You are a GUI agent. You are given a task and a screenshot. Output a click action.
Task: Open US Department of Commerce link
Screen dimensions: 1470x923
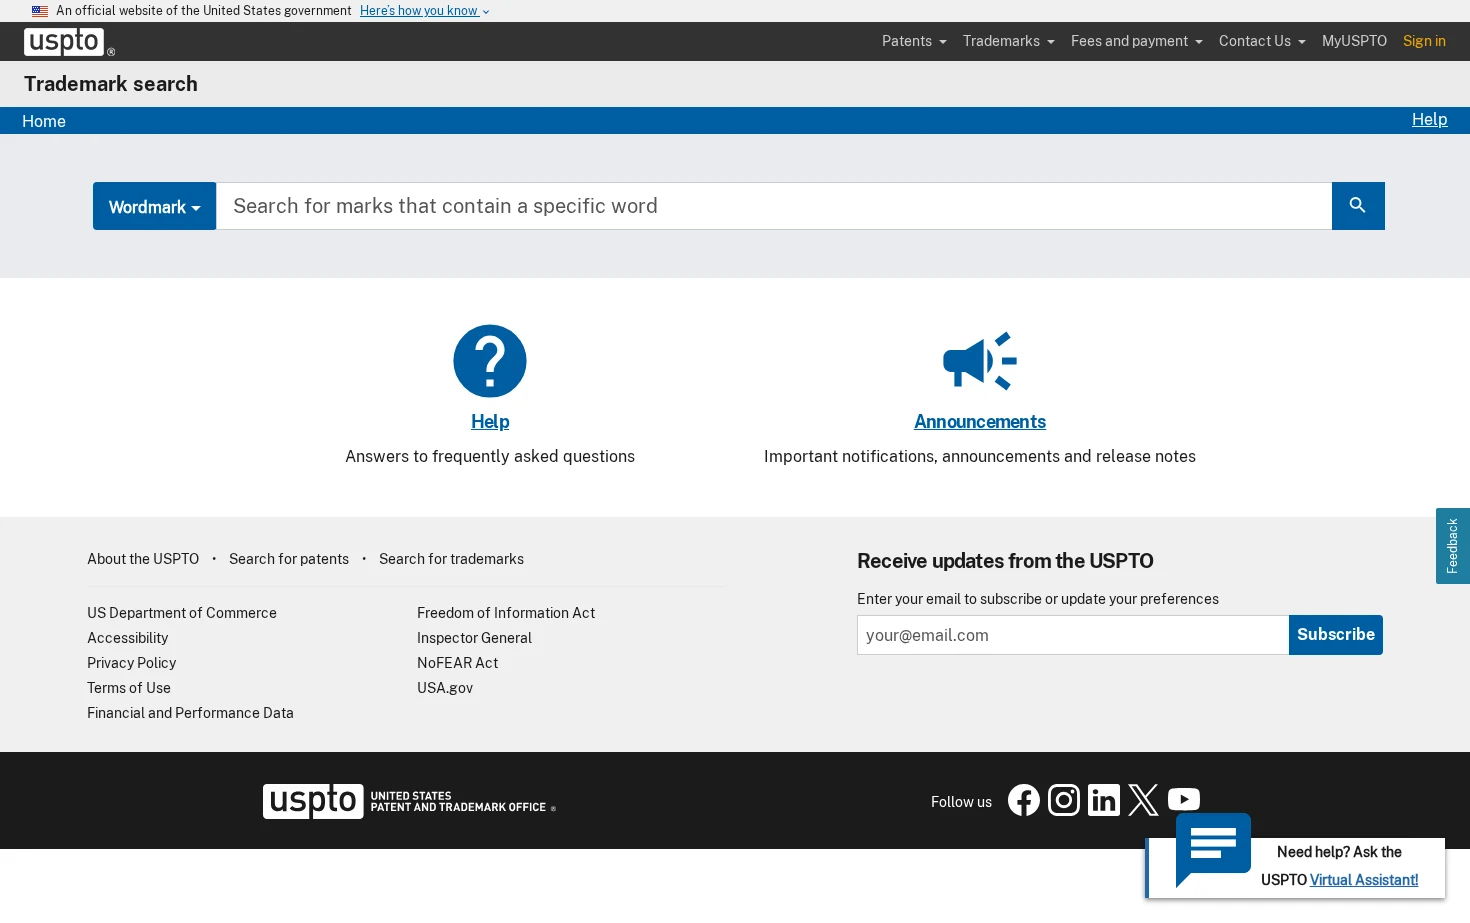pos(182,613)
